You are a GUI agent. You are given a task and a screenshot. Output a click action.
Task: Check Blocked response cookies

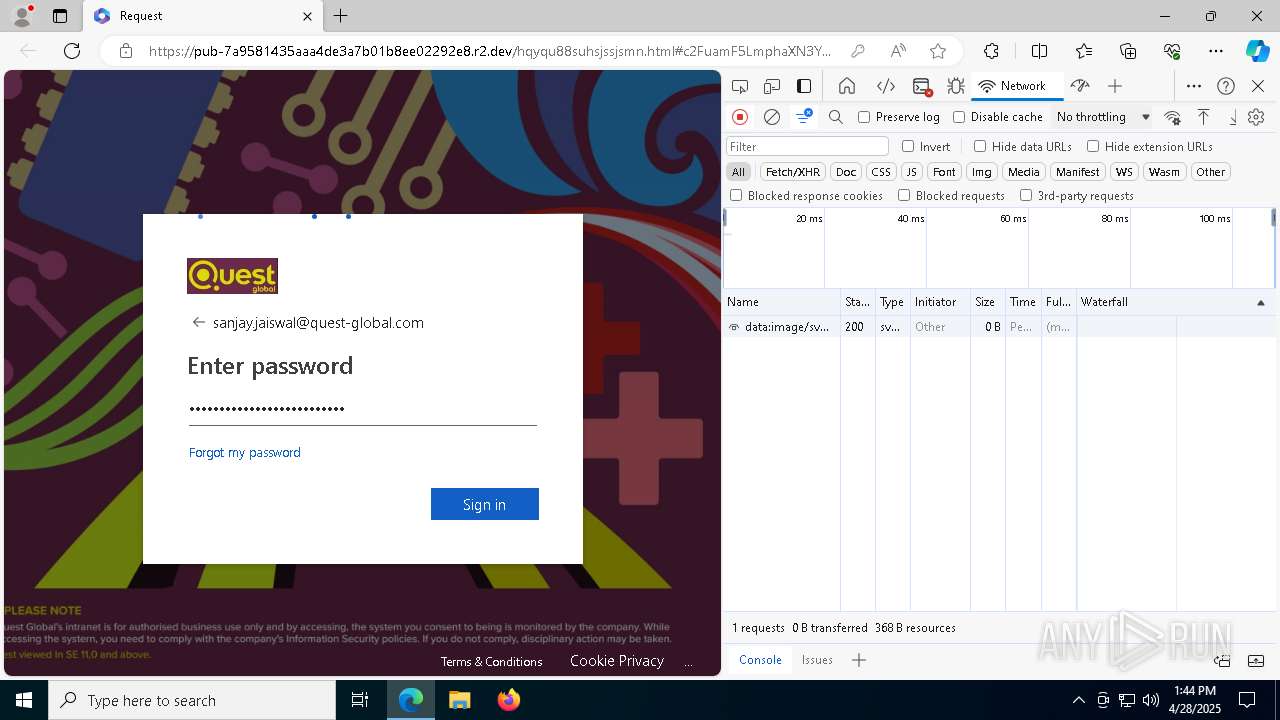(736, 196)
